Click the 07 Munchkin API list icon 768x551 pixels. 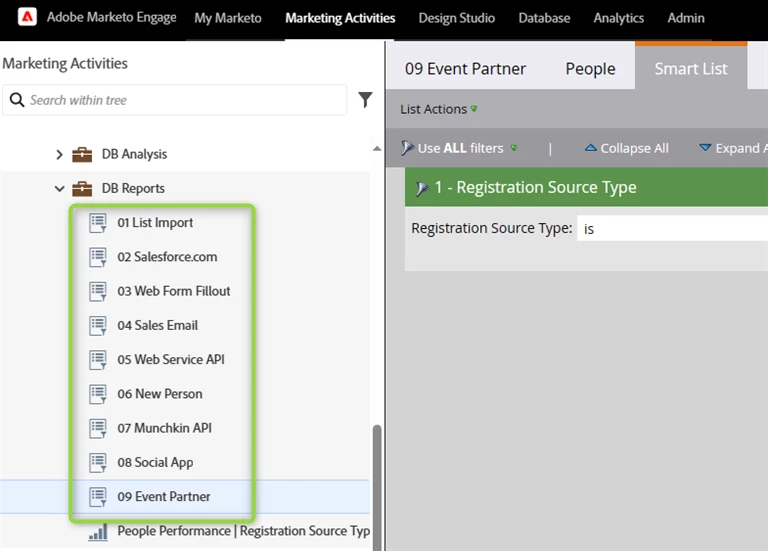click(x=98, y=429)
